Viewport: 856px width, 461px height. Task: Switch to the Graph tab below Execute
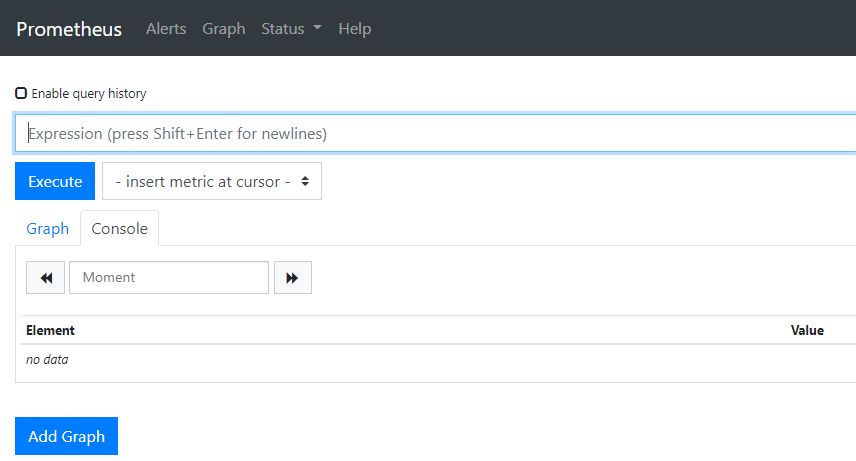[47, 229]
